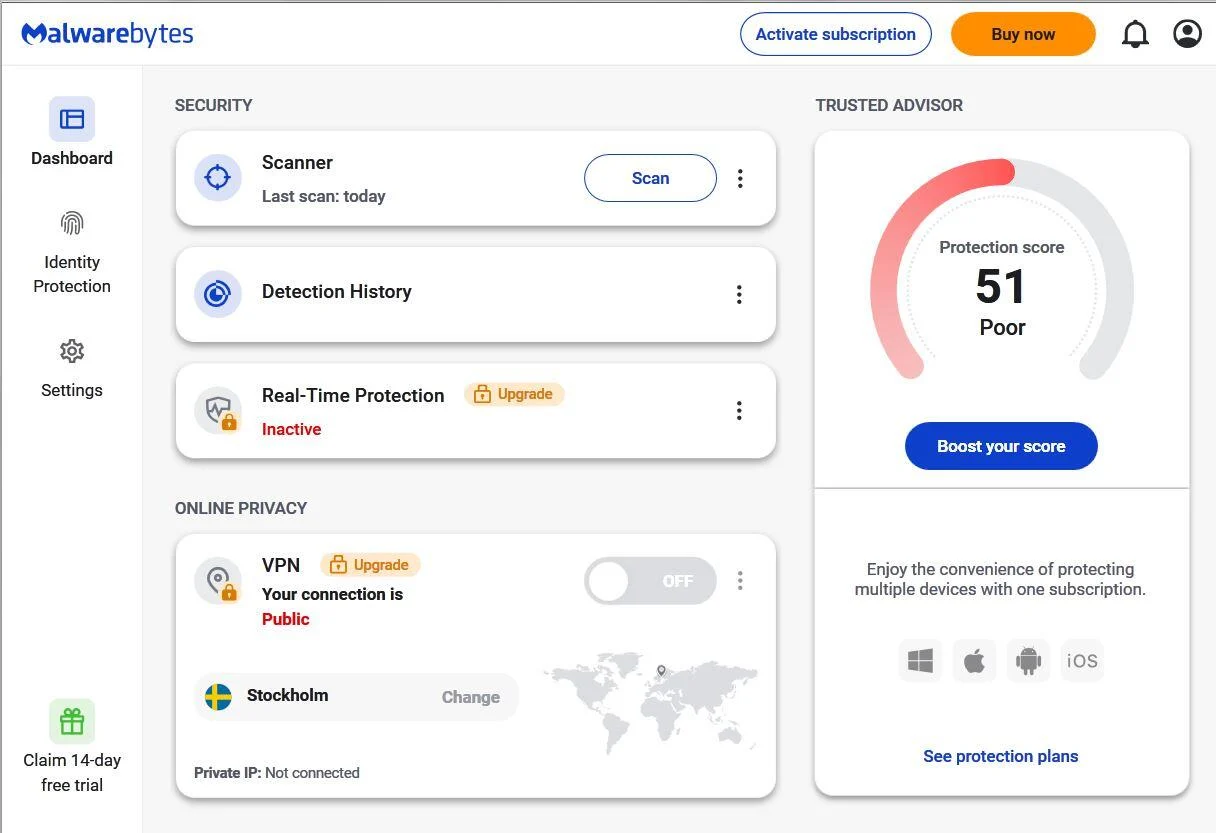Open VPN three-dot options menu
The image size is (1216, 833).
point(740,580)
